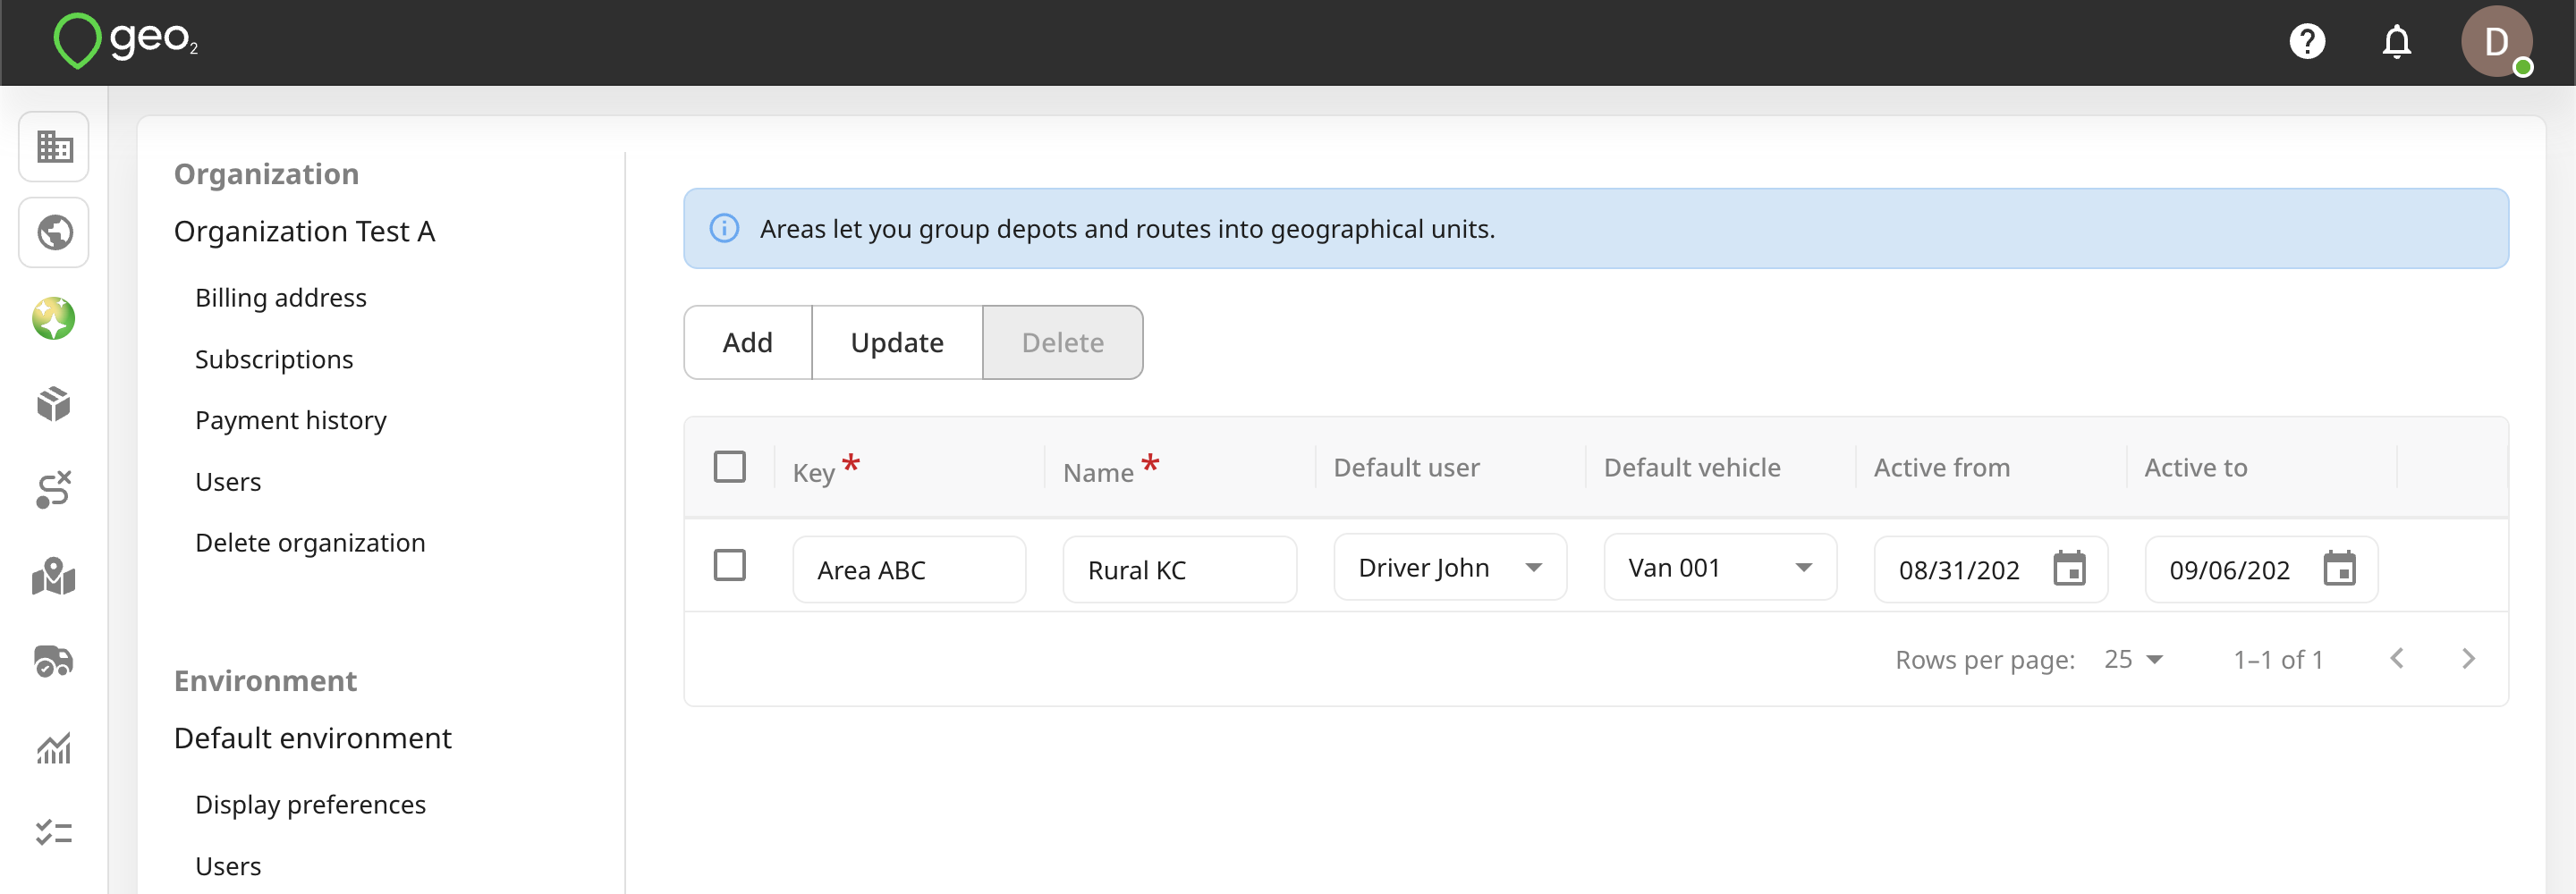Change rows per page from 25
2576x894 pixels.
tap(2133, 660)
